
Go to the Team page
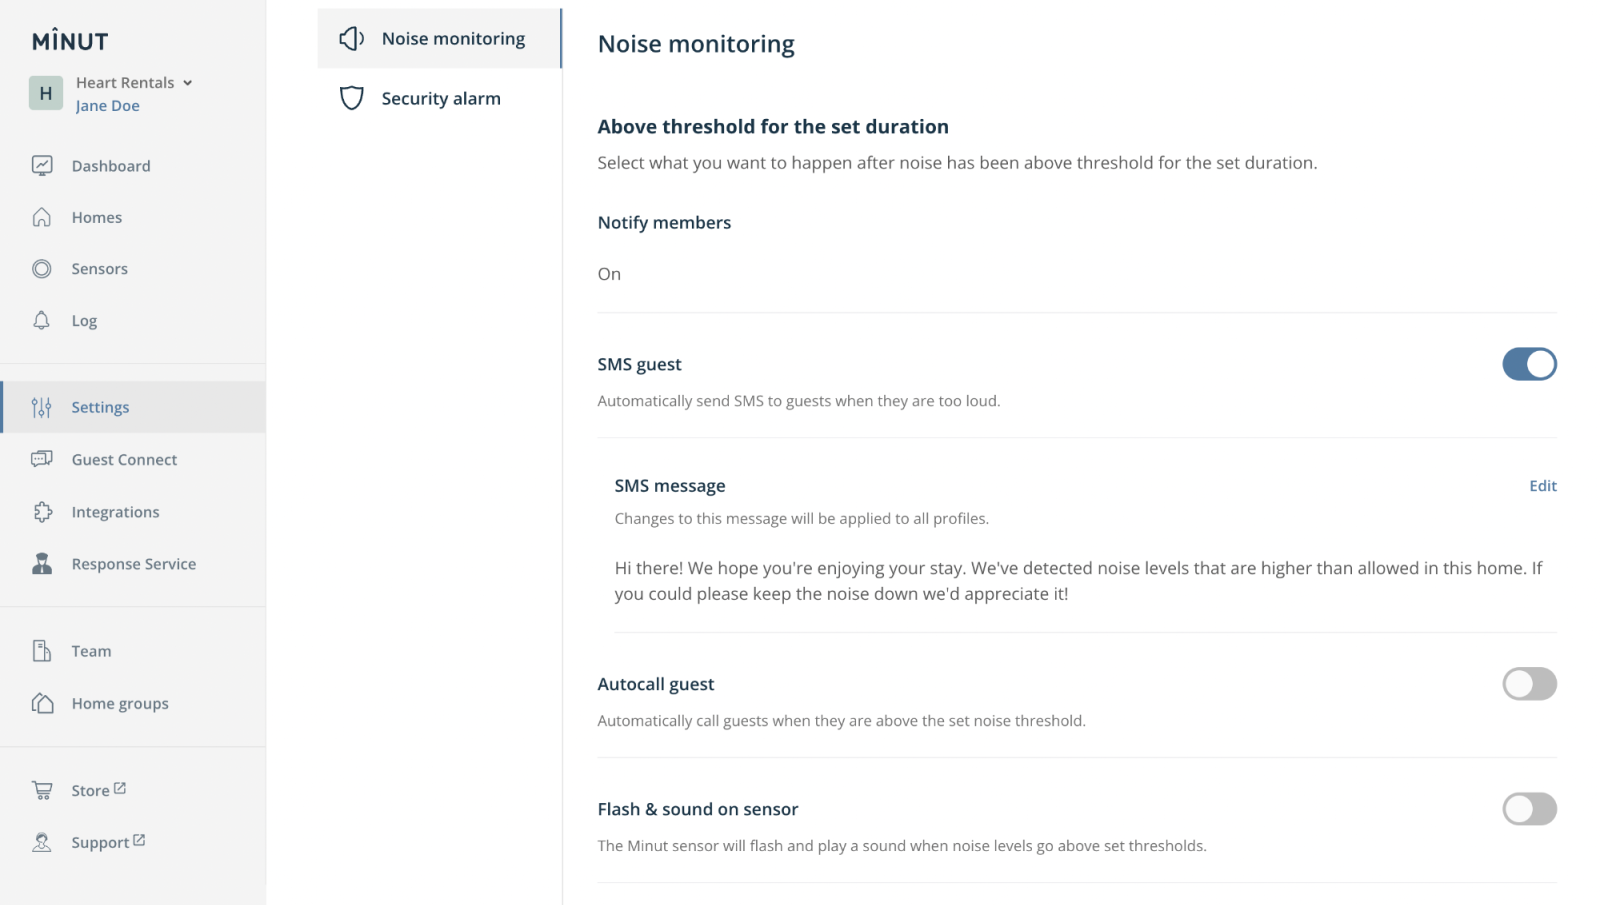coord(91,651)
